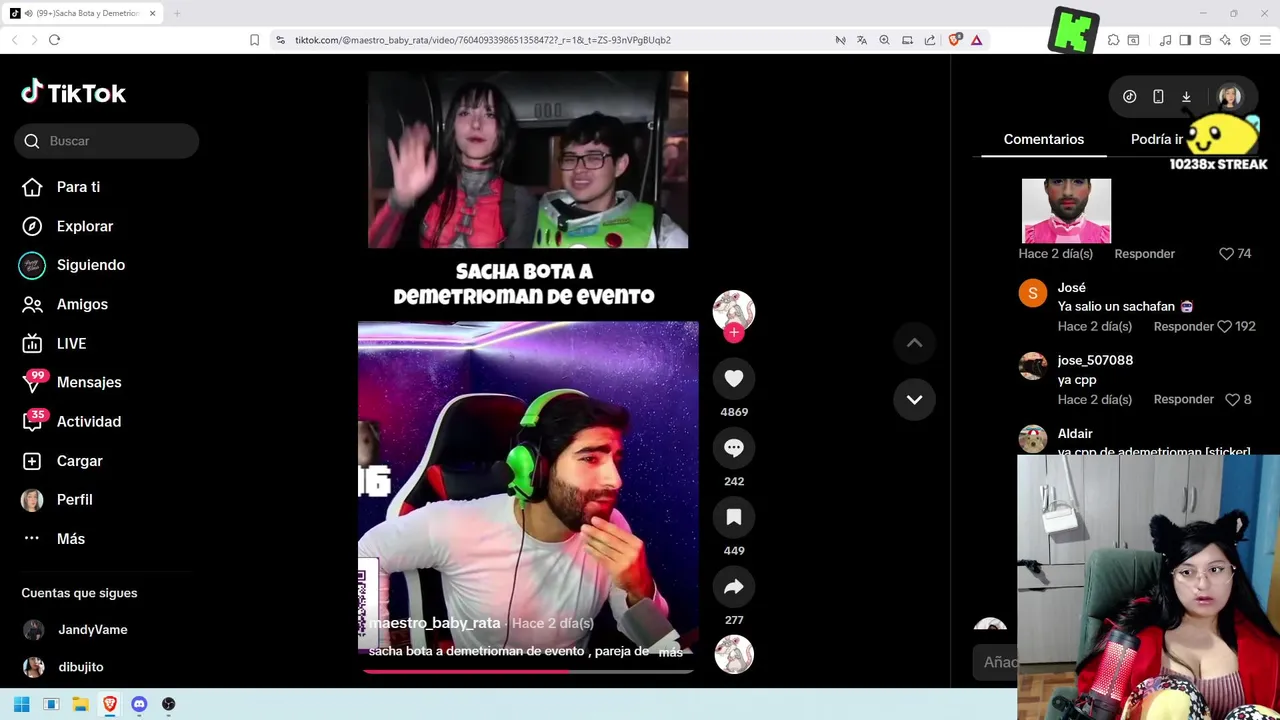Go to next video down arrow

[914, 399]
